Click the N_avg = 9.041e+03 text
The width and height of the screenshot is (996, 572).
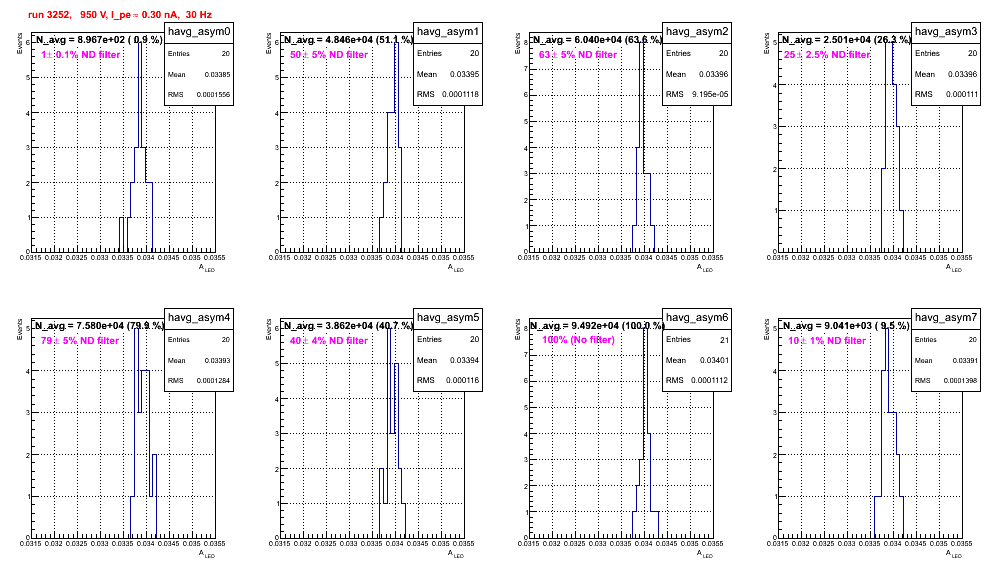pos(846,326)
